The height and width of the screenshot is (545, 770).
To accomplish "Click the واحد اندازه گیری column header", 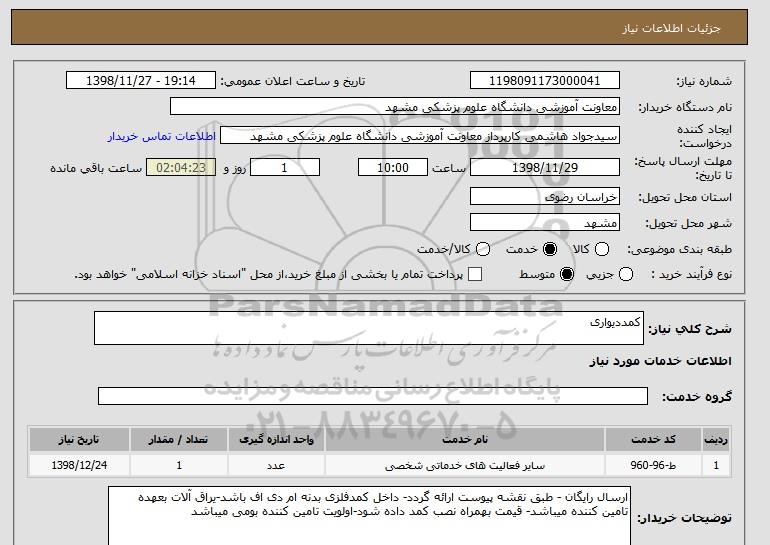I will coord(276,439).
